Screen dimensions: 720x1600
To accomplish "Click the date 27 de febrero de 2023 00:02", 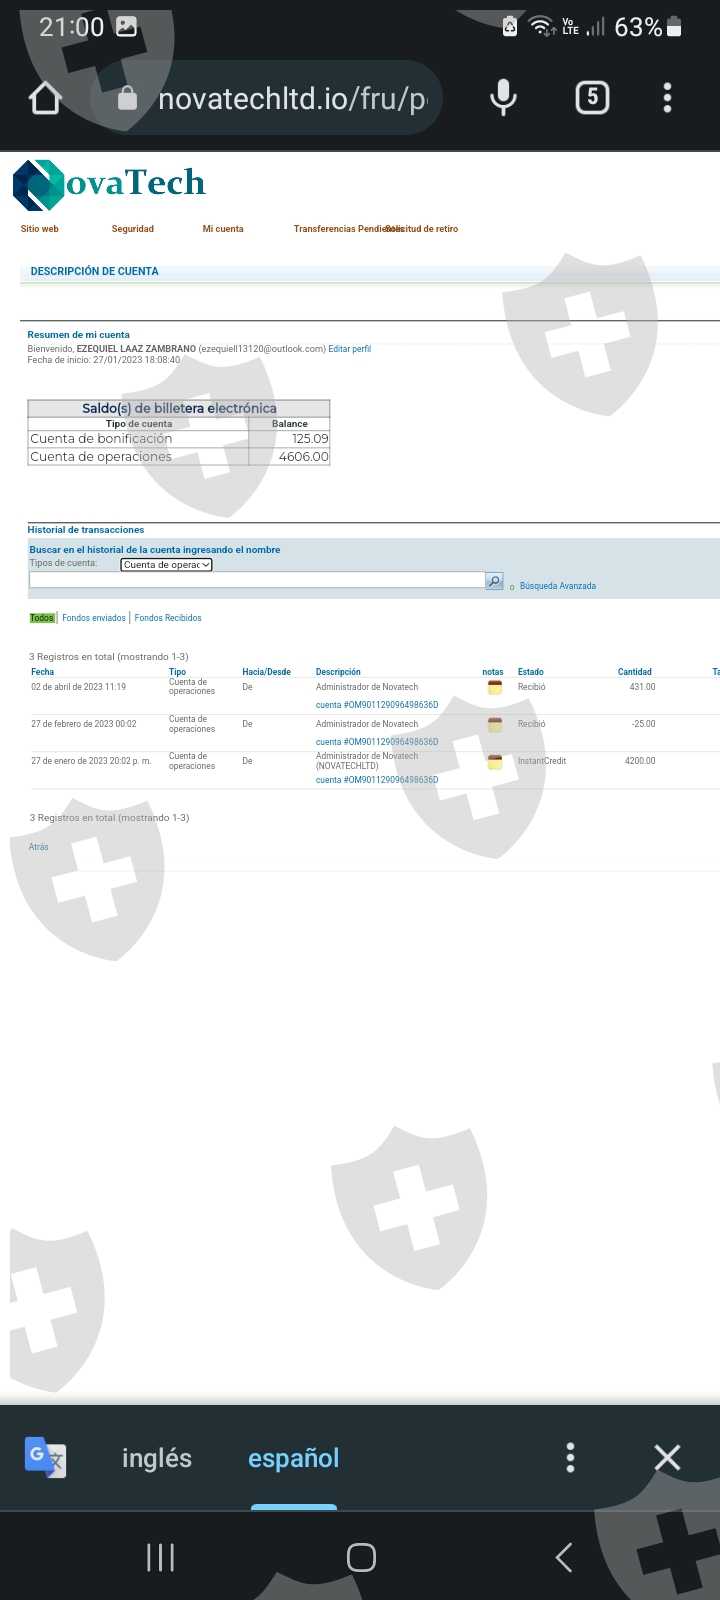I will [84, 724].
